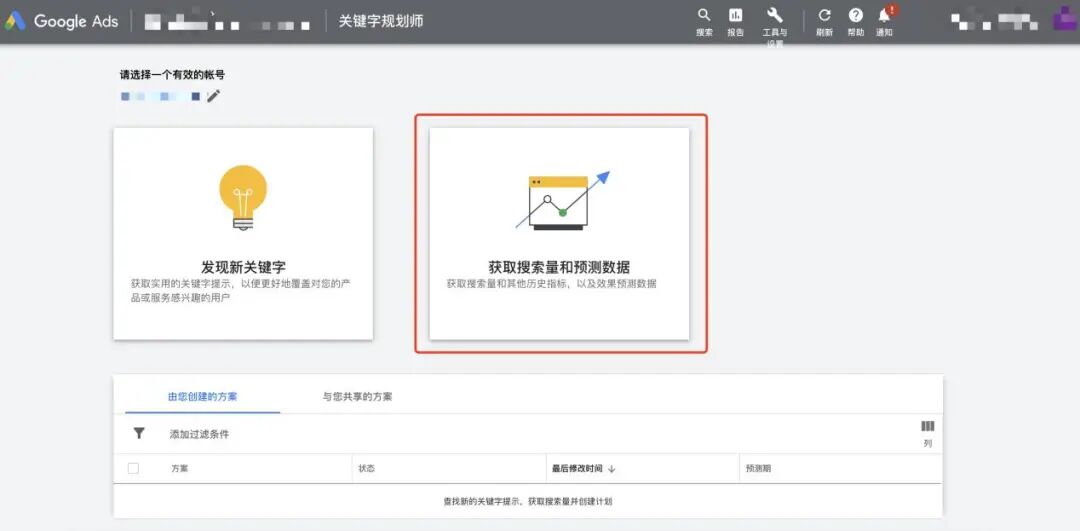Sort by 状态 column header
This screenshot has width=1080, height=531.
(366, 468)
